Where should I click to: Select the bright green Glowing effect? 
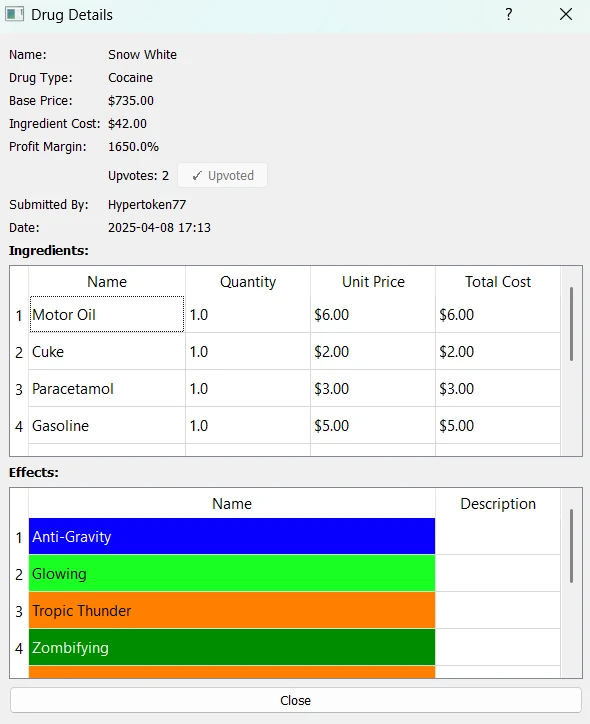pyautogui.click(x=232, y=573)
